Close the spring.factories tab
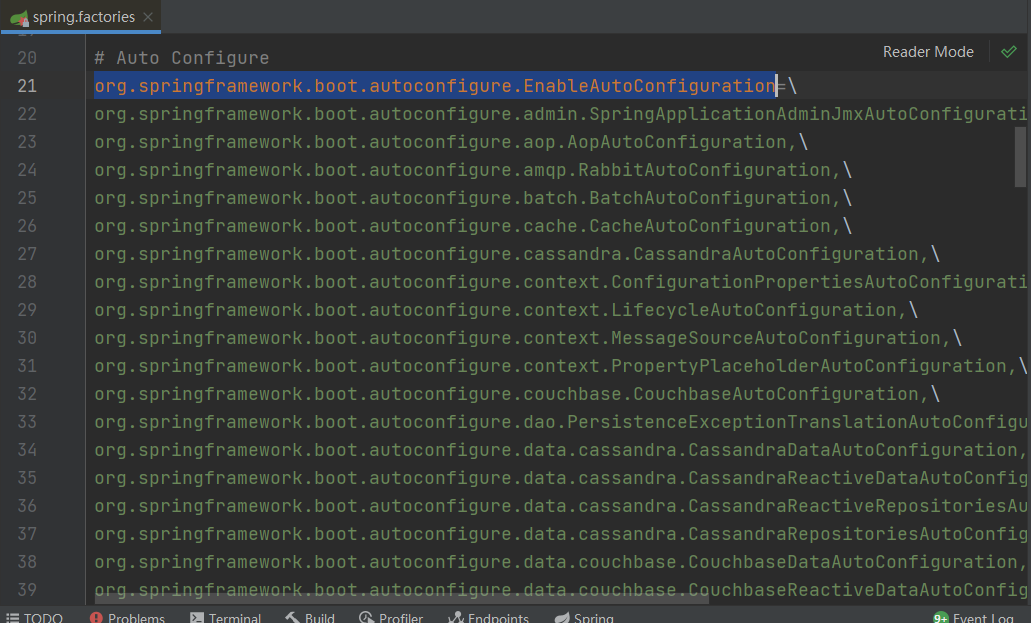 [149, 17]
